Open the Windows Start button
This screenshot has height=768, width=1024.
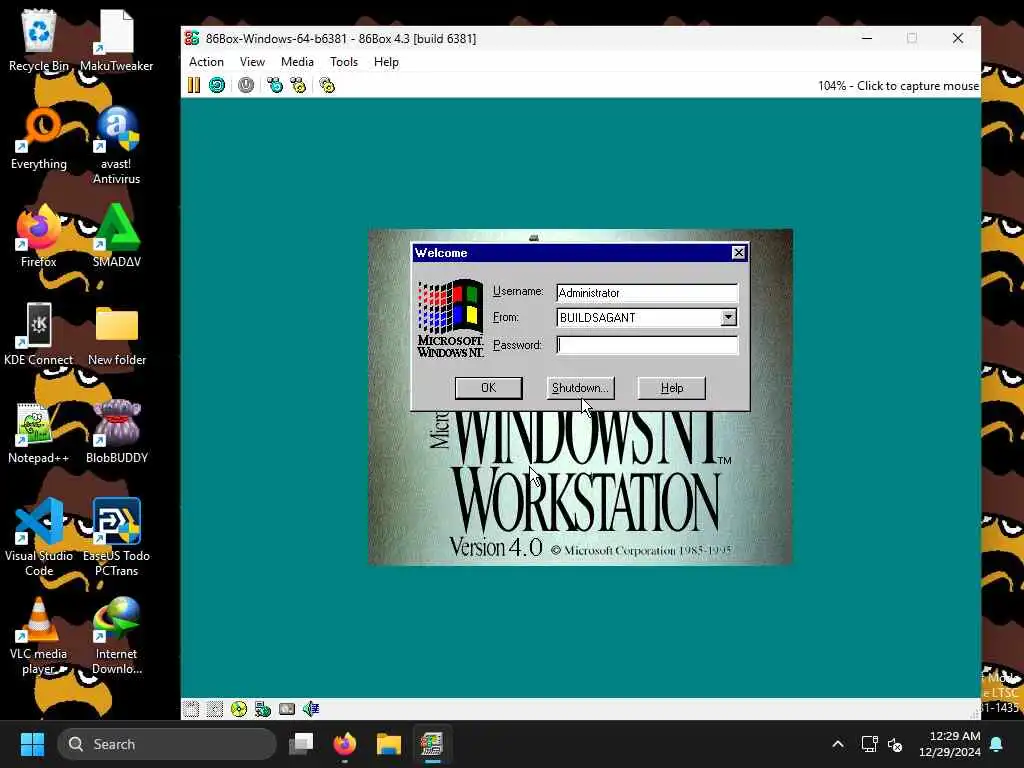click(32, 744)
